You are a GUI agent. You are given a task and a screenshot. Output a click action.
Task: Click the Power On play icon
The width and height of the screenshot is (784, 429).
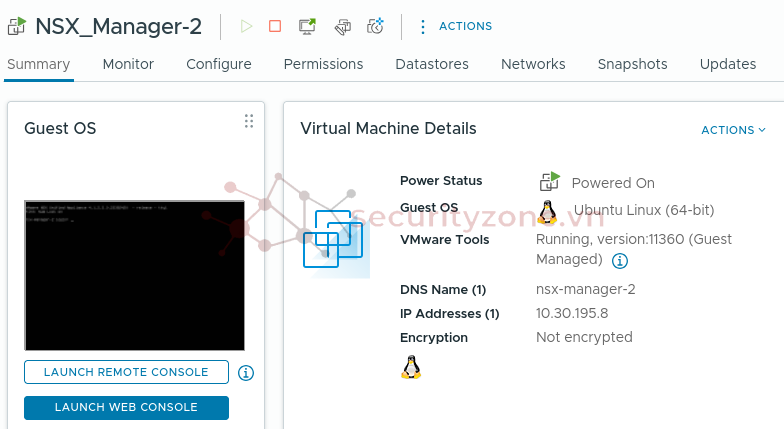click(x=246, y=26)
